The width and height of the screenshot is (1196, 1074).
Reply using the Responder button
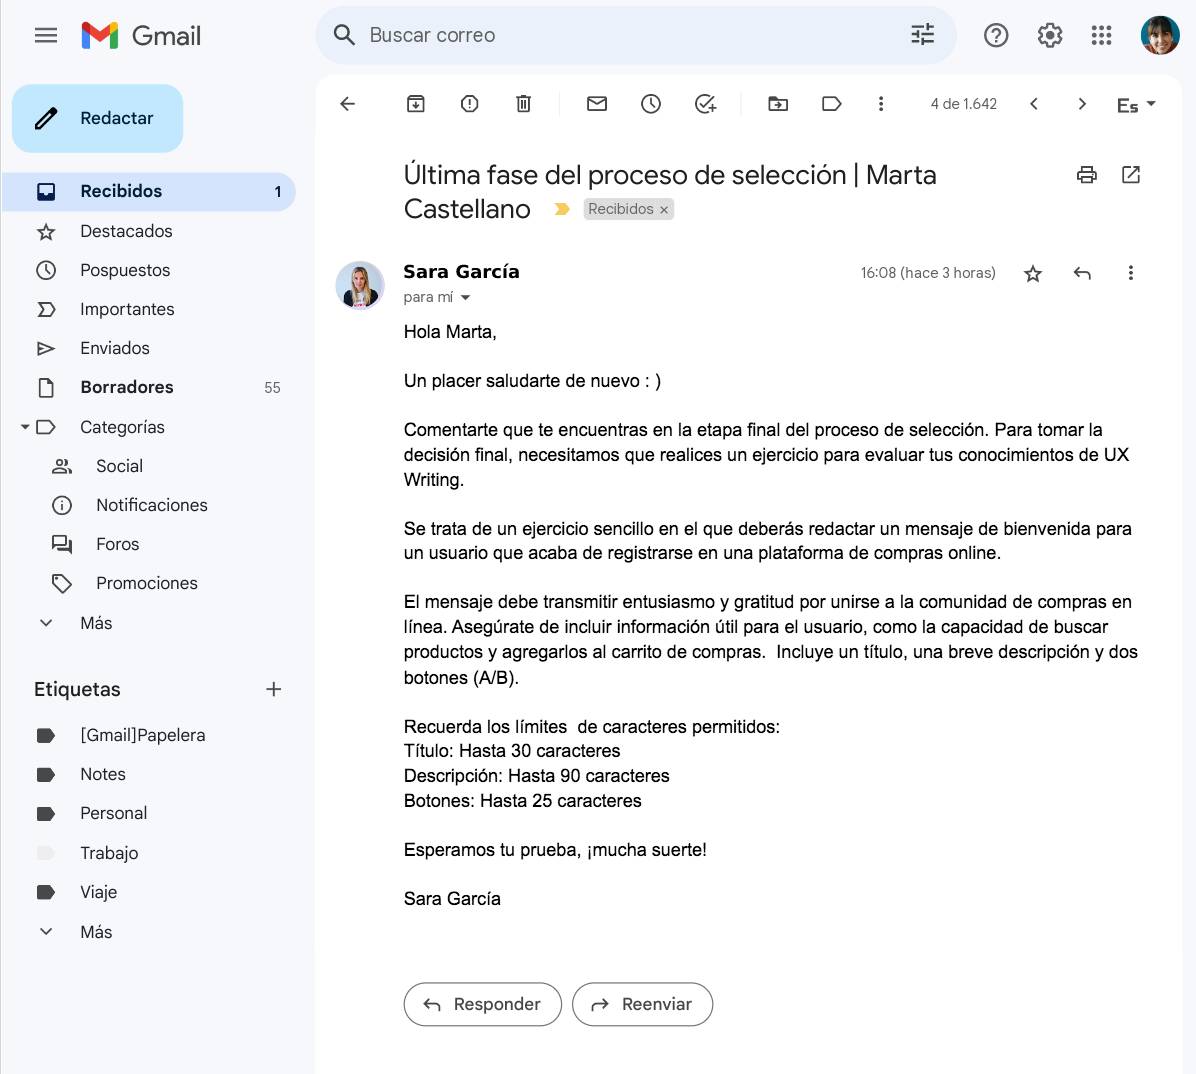click(x=482, y=1004)
